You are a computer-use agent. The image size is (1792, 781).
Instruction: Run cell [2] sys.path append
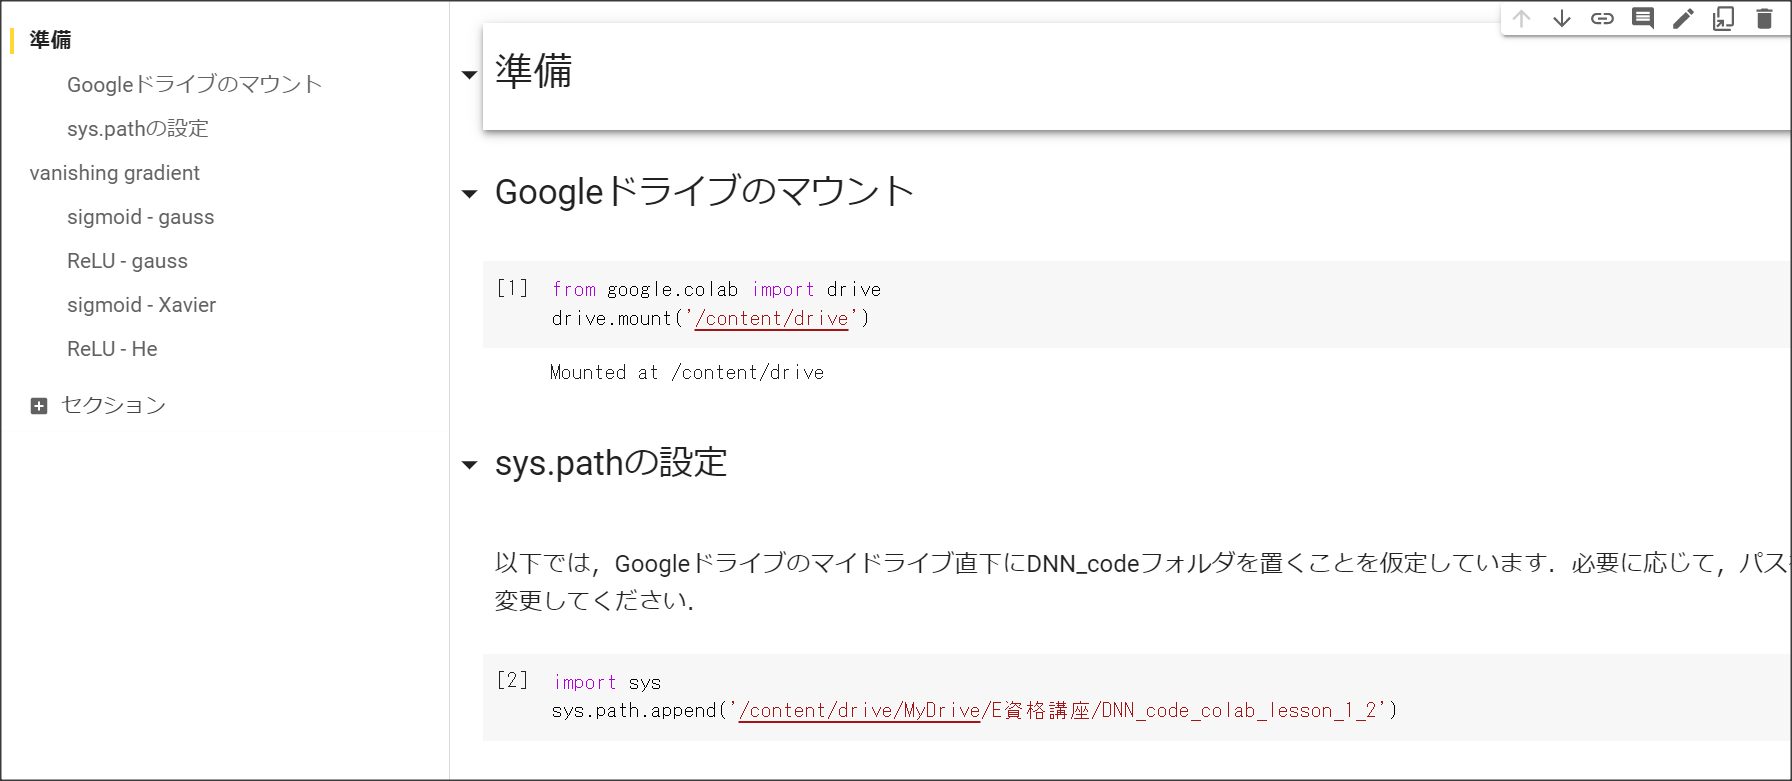tap(513, 681)
